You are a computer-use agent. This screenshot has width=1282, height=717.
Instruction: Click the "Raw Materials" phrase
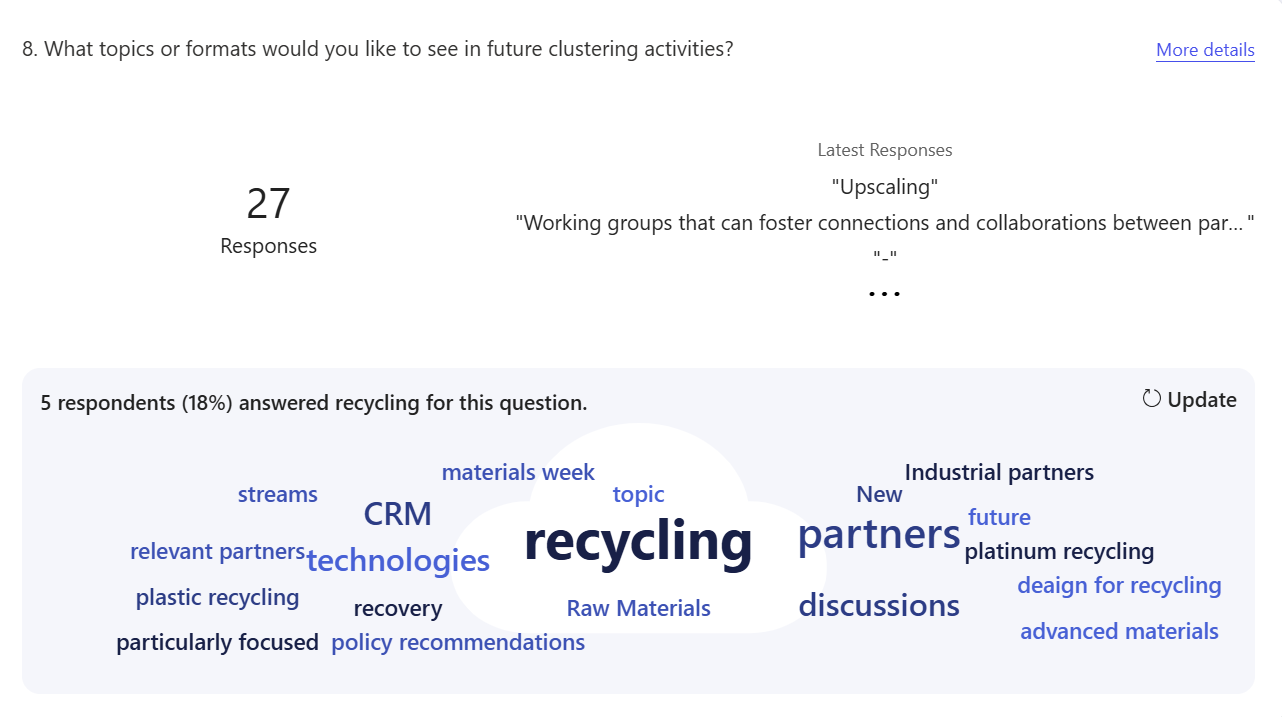tap(638, 608)
